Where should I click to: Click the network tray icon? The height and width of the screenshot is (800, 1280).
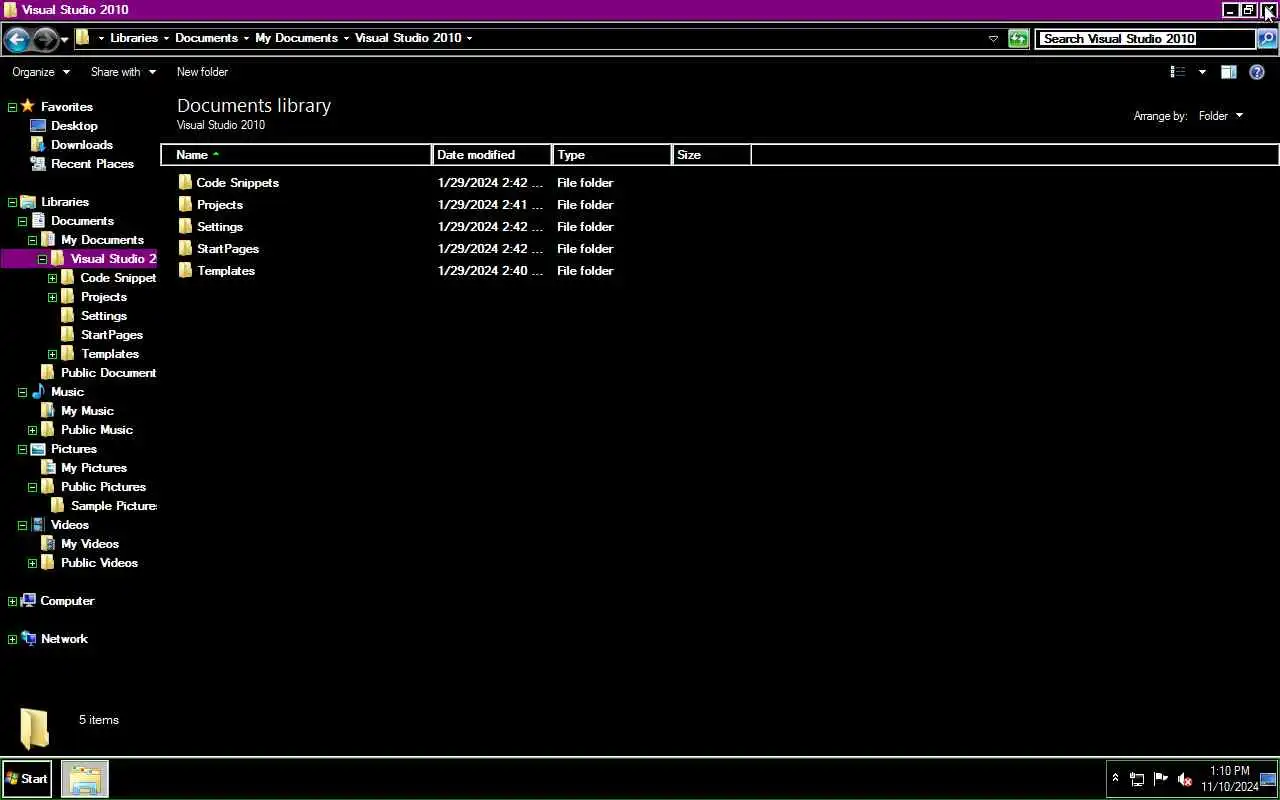pyautogui.click(x=1137, y=779)
